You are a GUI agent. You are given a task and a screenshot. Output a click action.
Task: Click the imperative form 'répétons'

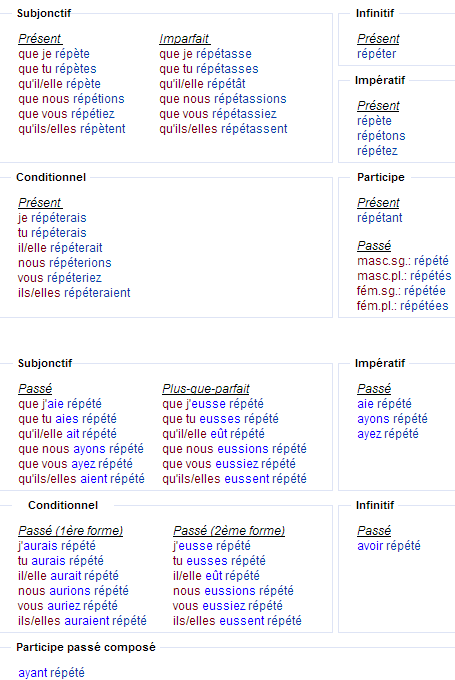point(381,136)
